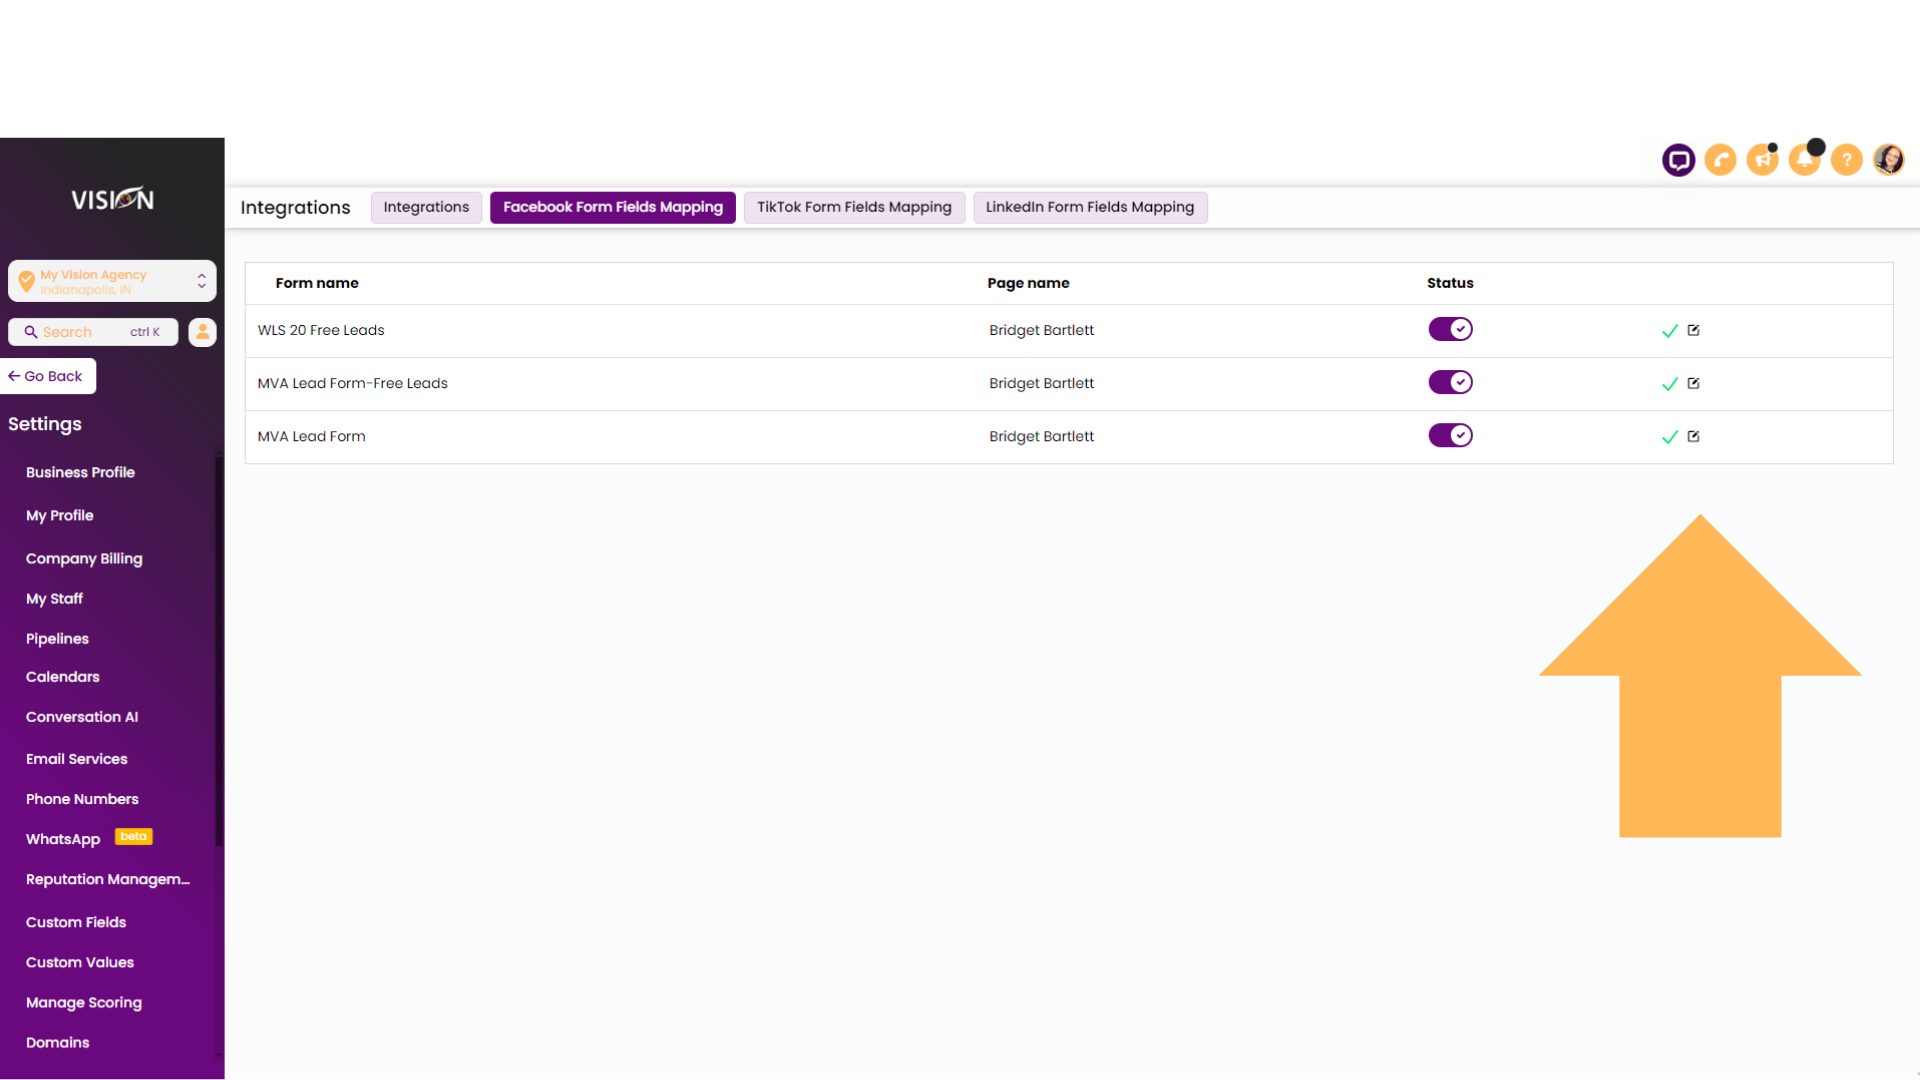Toggle status switch for WLS 20 Free Leads
The height and width of the screenshot is (1080, 1920).
(x=1449, y=330)
